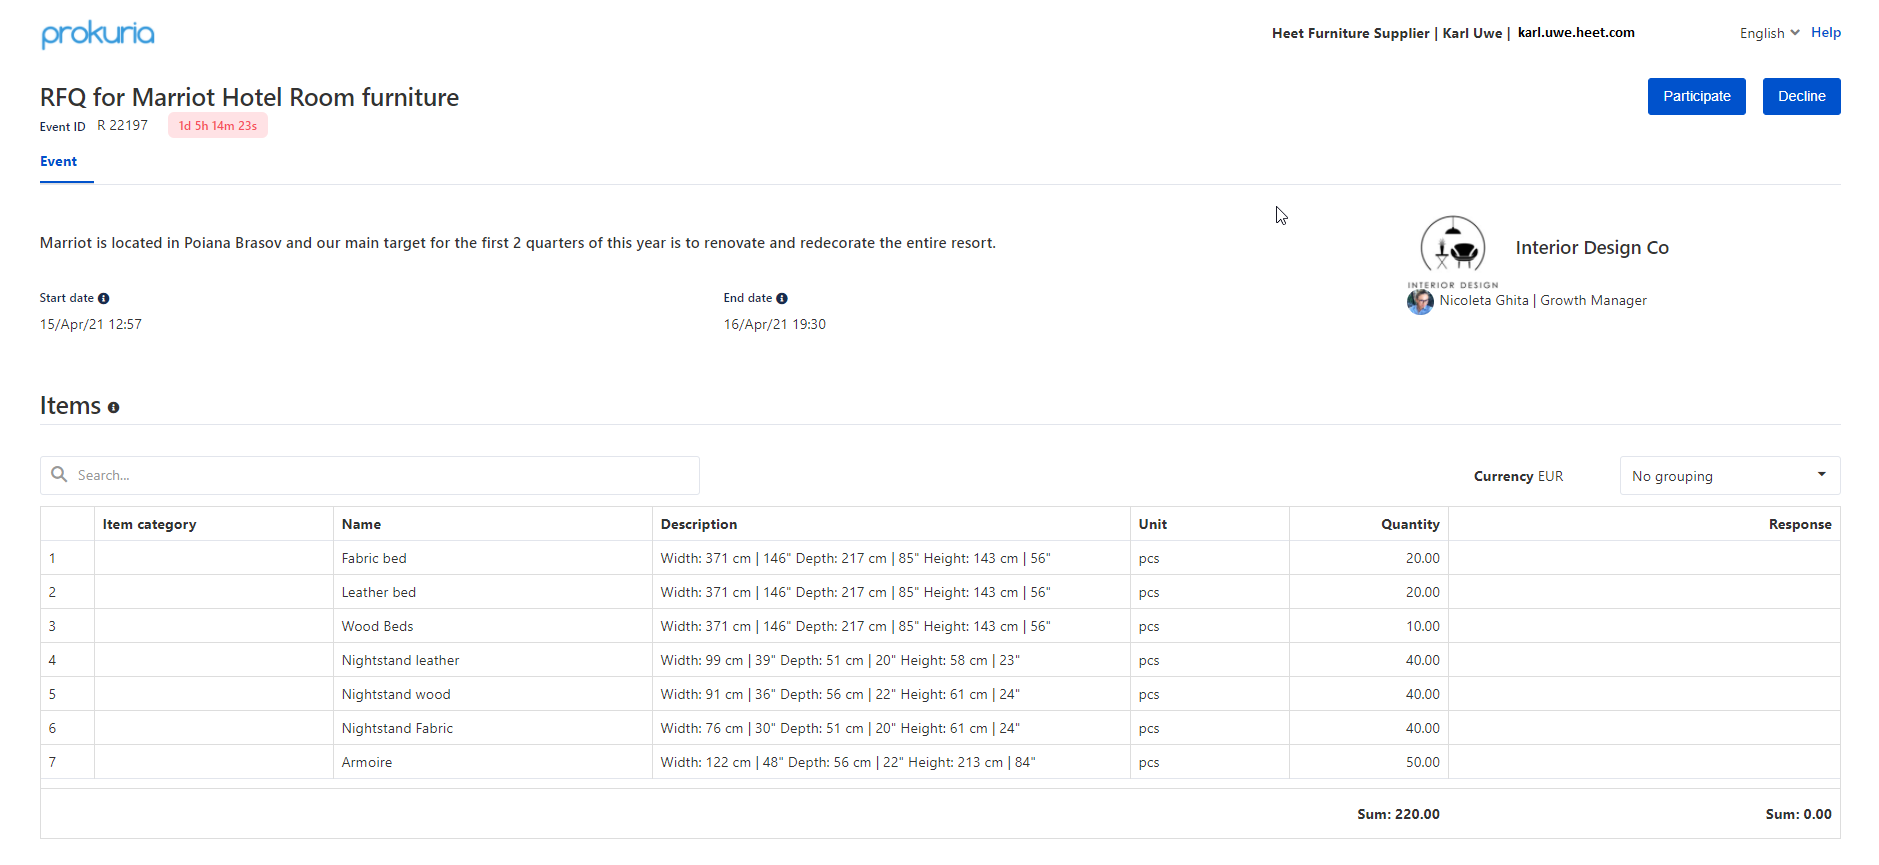Select the Nightstand leather row name

tap(400, 660)
